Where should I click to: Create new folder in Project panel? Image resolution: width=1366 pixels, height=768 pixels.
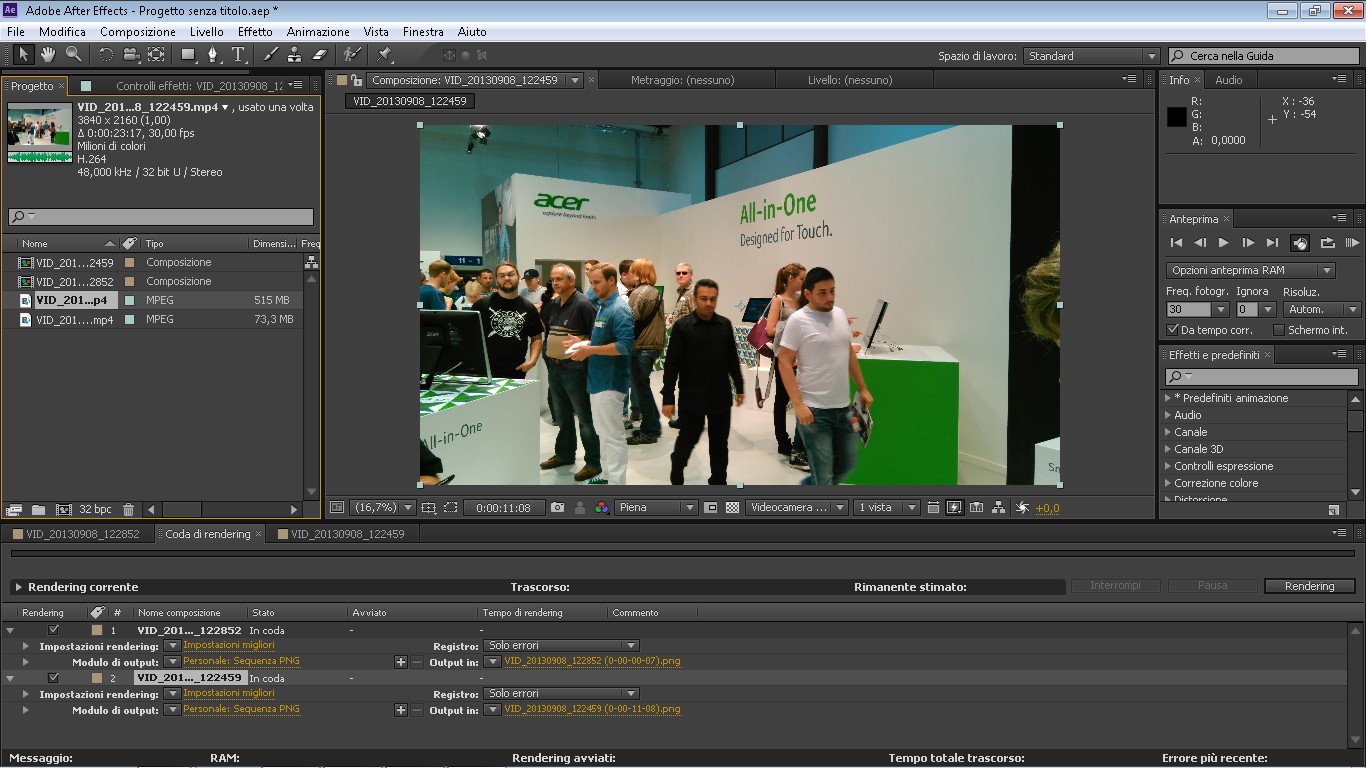(x=39, y=509)
